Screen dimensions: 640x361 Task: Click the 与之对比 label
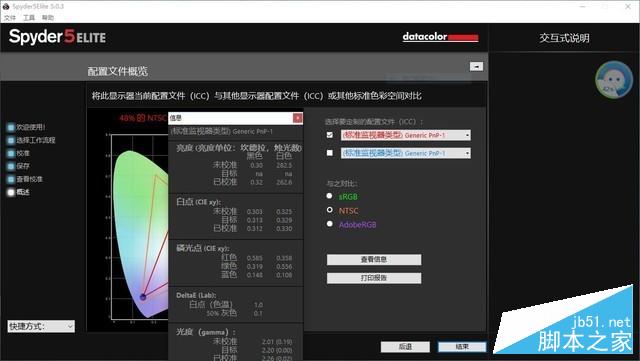(342, 184)
